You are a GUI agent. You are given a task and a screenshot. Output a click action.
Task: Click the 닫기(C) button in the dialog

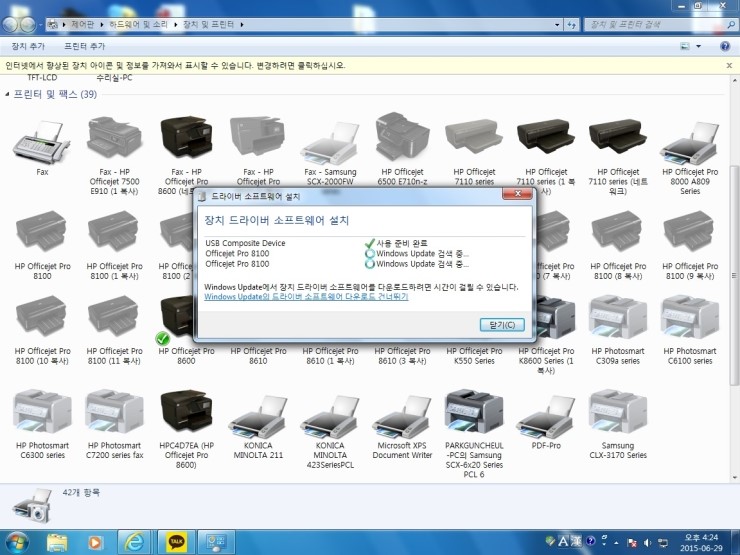coord(502,325)
